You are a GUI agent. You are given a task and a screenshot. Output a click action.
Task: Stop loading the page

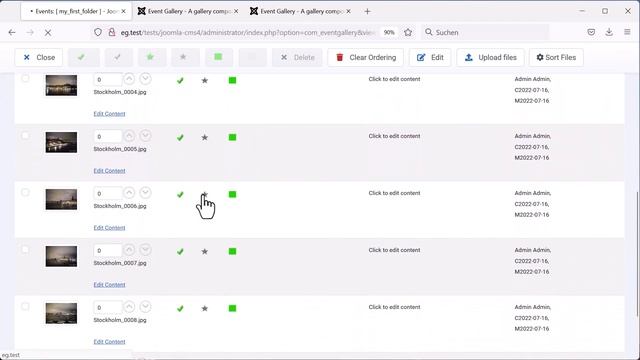click(x=48, y=33)
